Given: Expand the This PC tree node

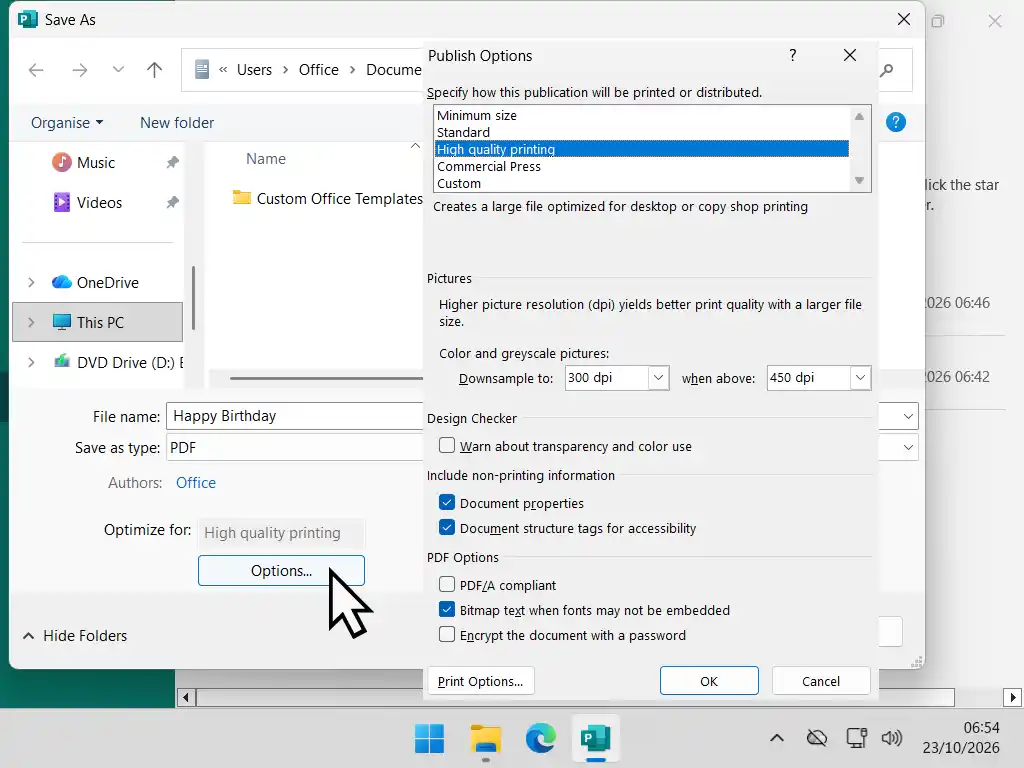Looking at the screenshot, I should [31, 323].
